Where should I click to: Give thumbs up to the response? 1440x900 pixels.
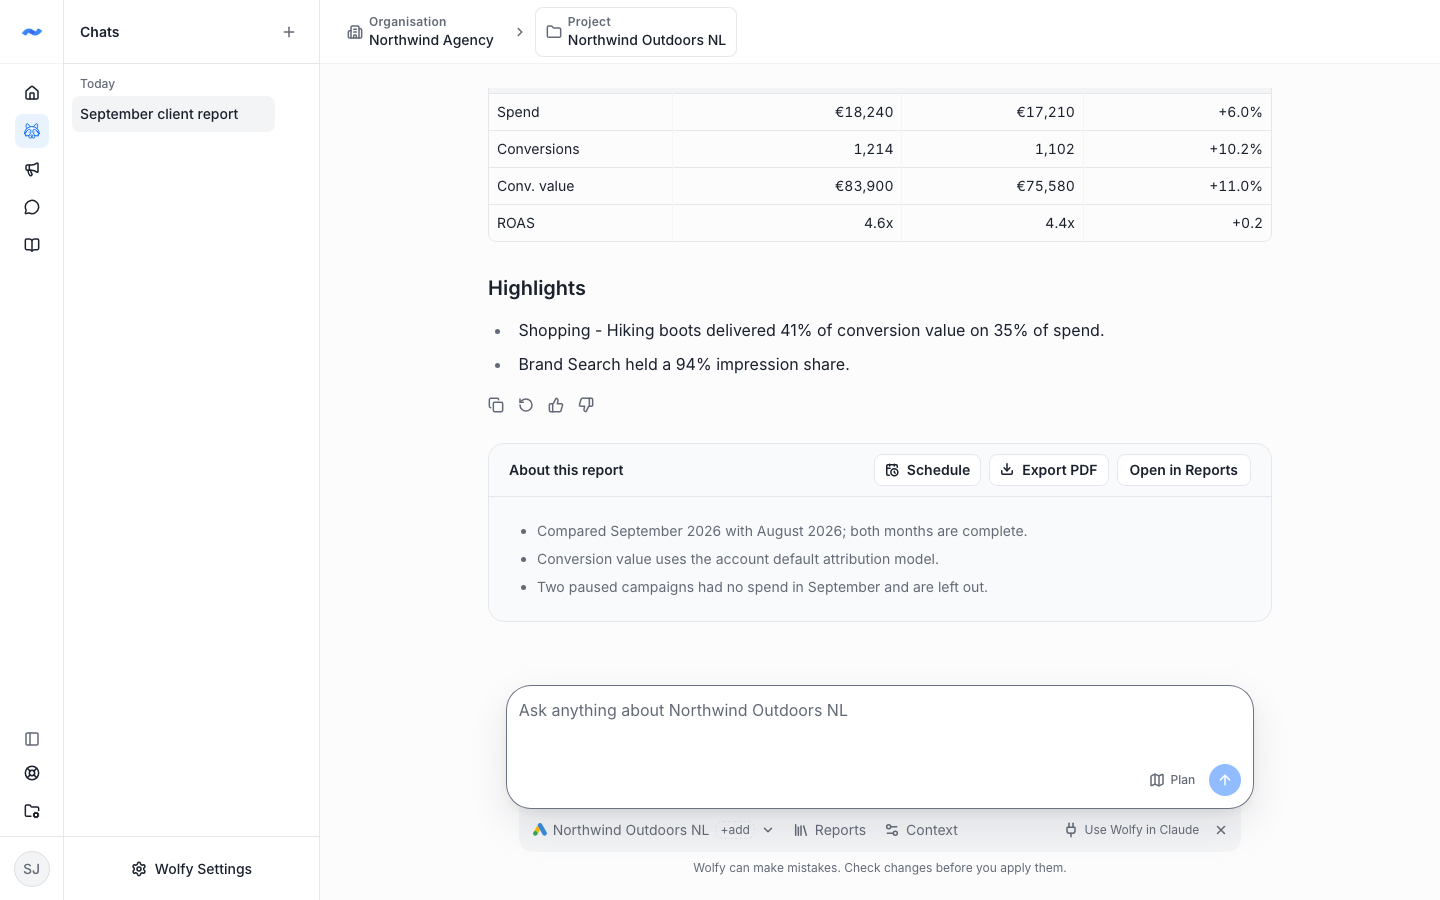point(556,405)
